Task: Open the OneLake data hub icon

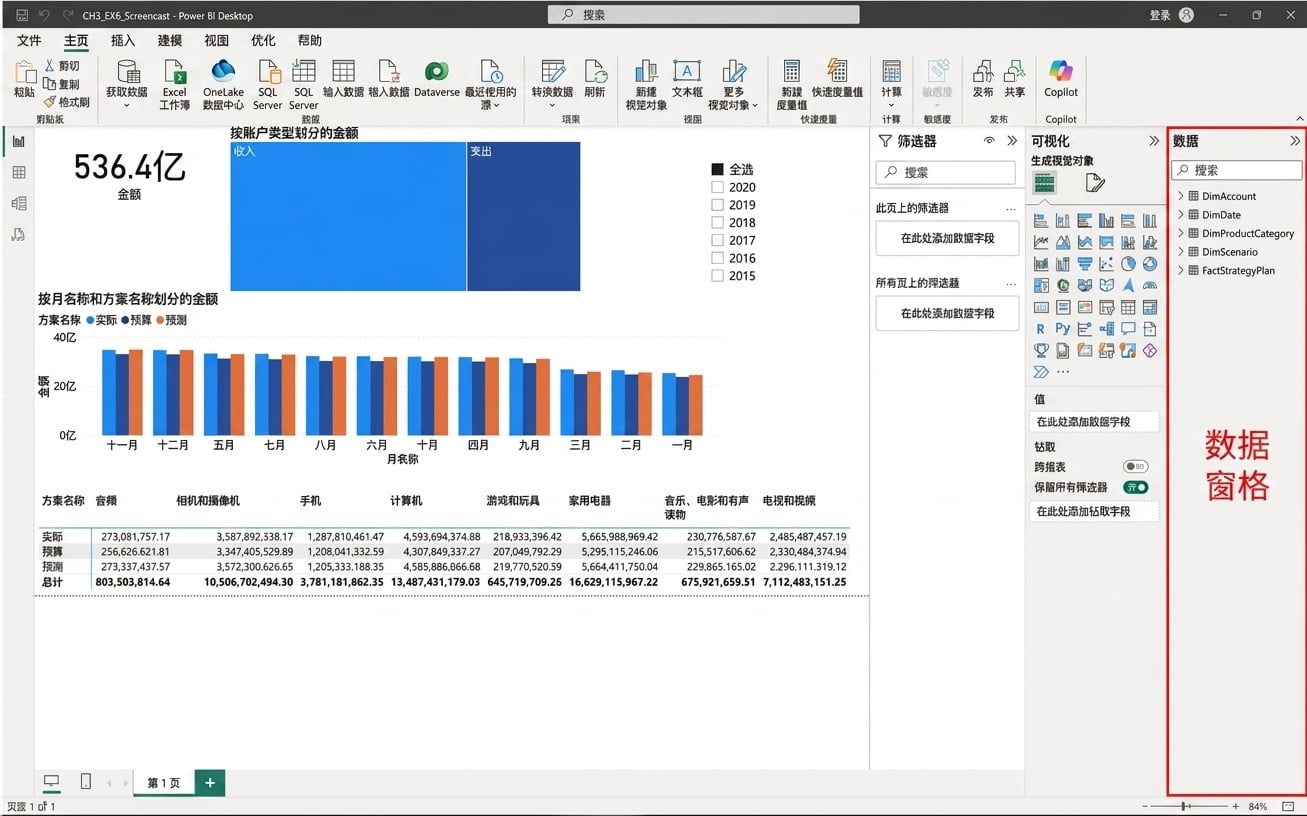Action: coord(223,71)
